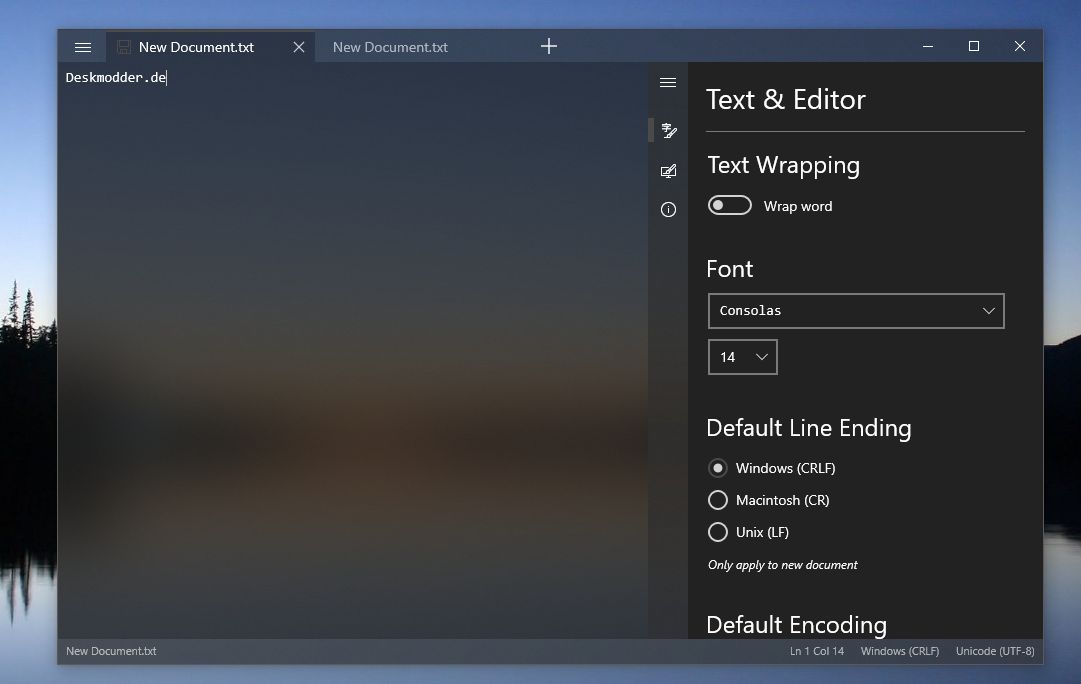Select Macintosh (CR) line ending
1081x684 pixels.
coord(769,500)
